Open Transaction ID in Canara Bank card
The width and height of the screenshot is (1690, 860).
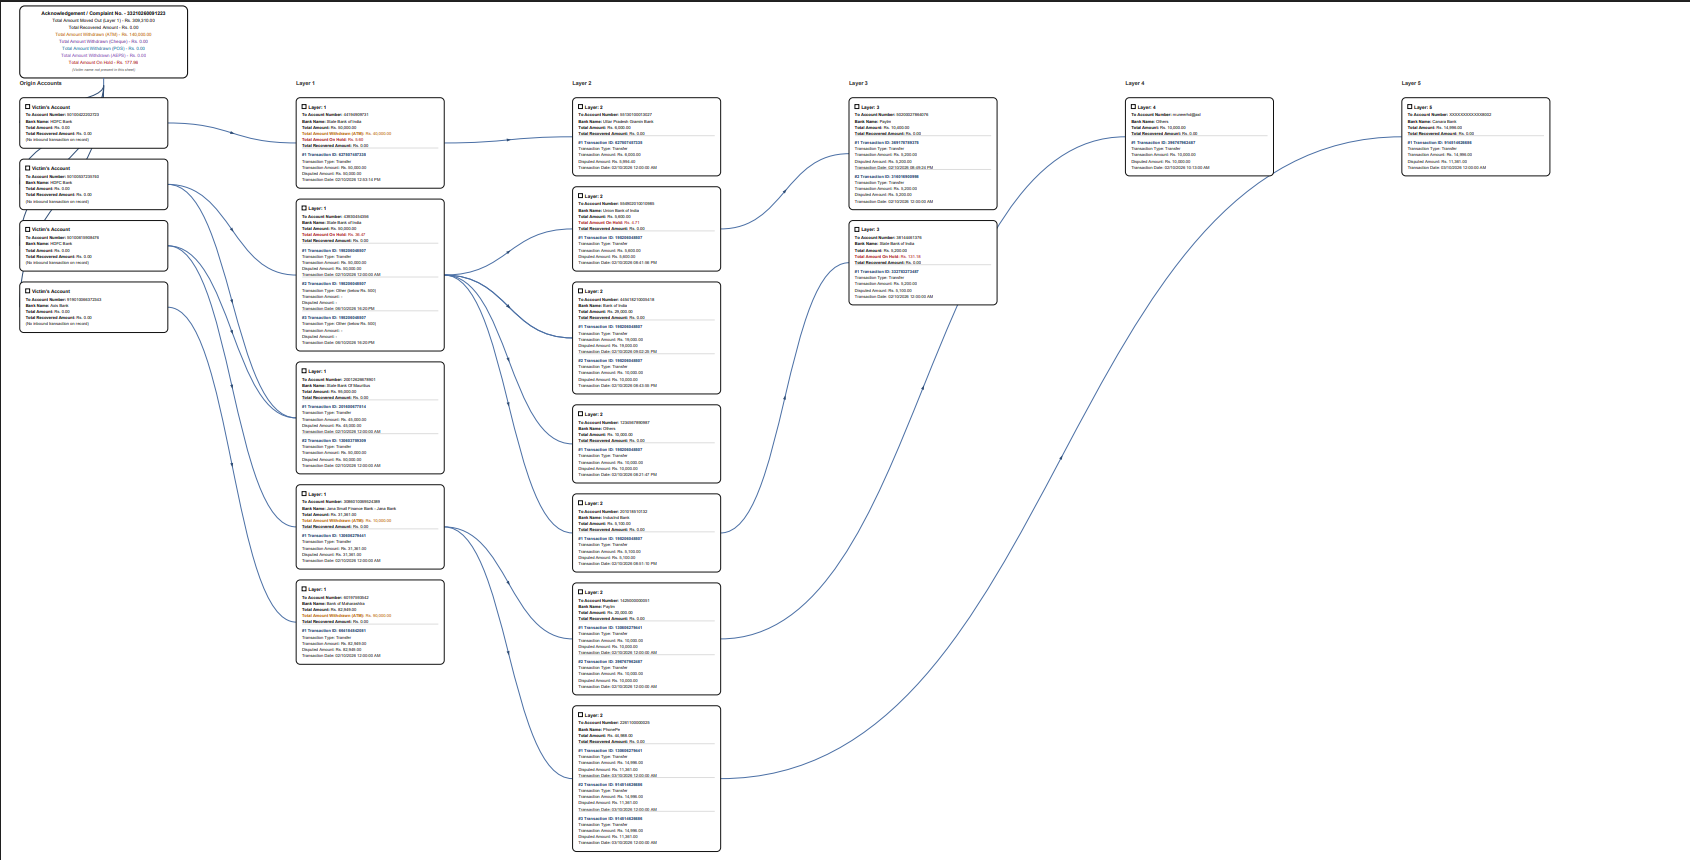tap(1440, 142)
